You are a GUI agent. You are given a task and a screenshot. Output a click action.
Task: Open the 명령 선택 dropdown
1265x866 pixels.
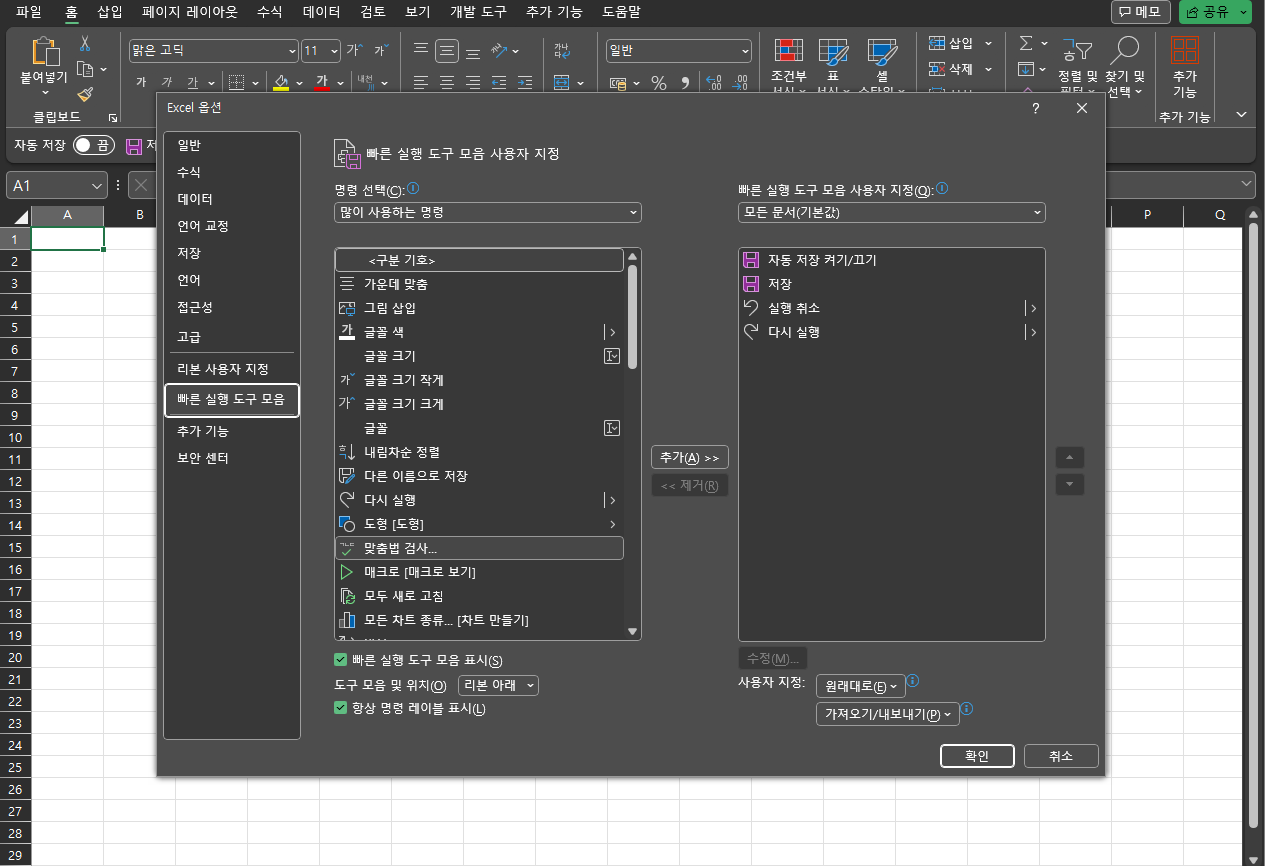pos(488,212)
